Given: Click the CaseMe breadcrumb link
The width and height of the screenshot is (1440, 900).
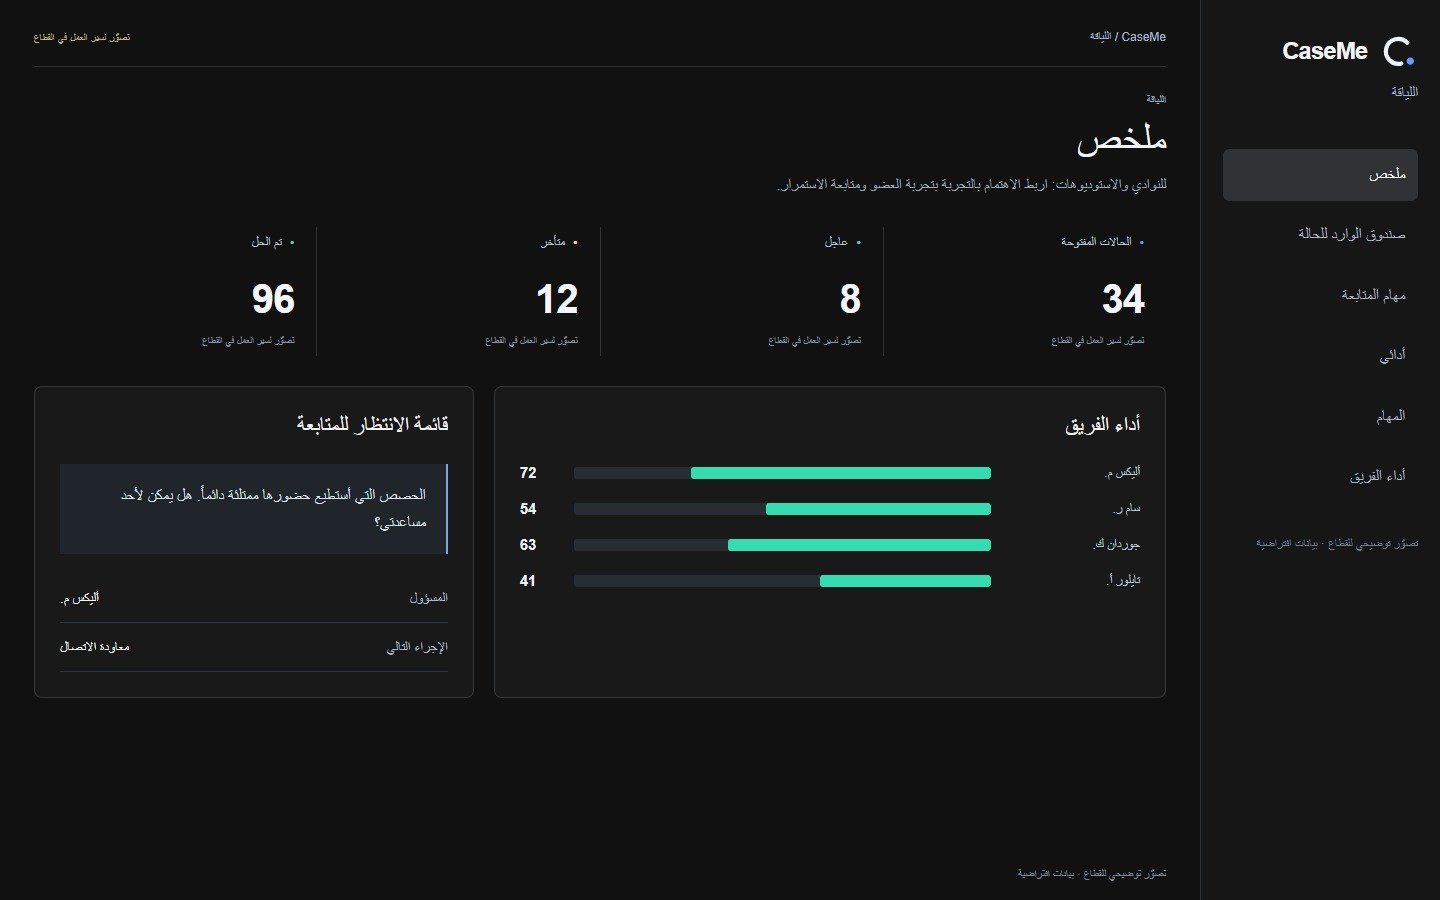Looking at the screenshot, I should tap(1144, 37).
